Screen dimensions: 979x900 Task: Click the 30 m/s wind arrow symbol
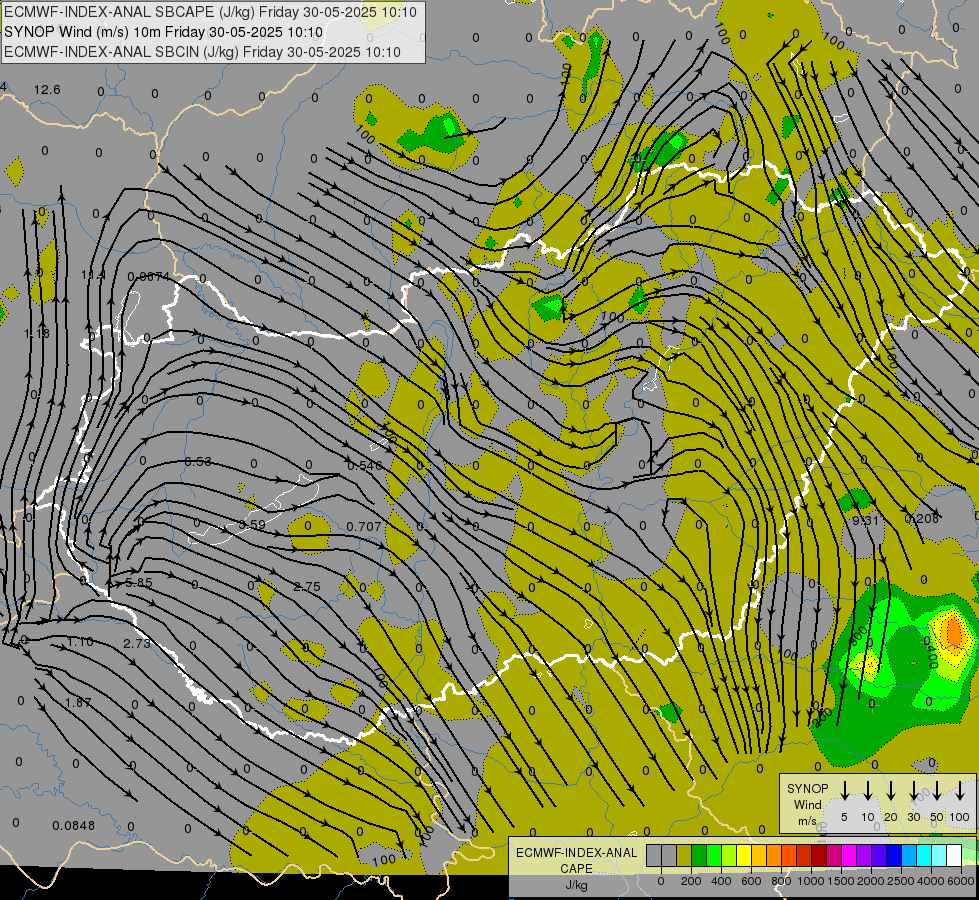[914, 791]
